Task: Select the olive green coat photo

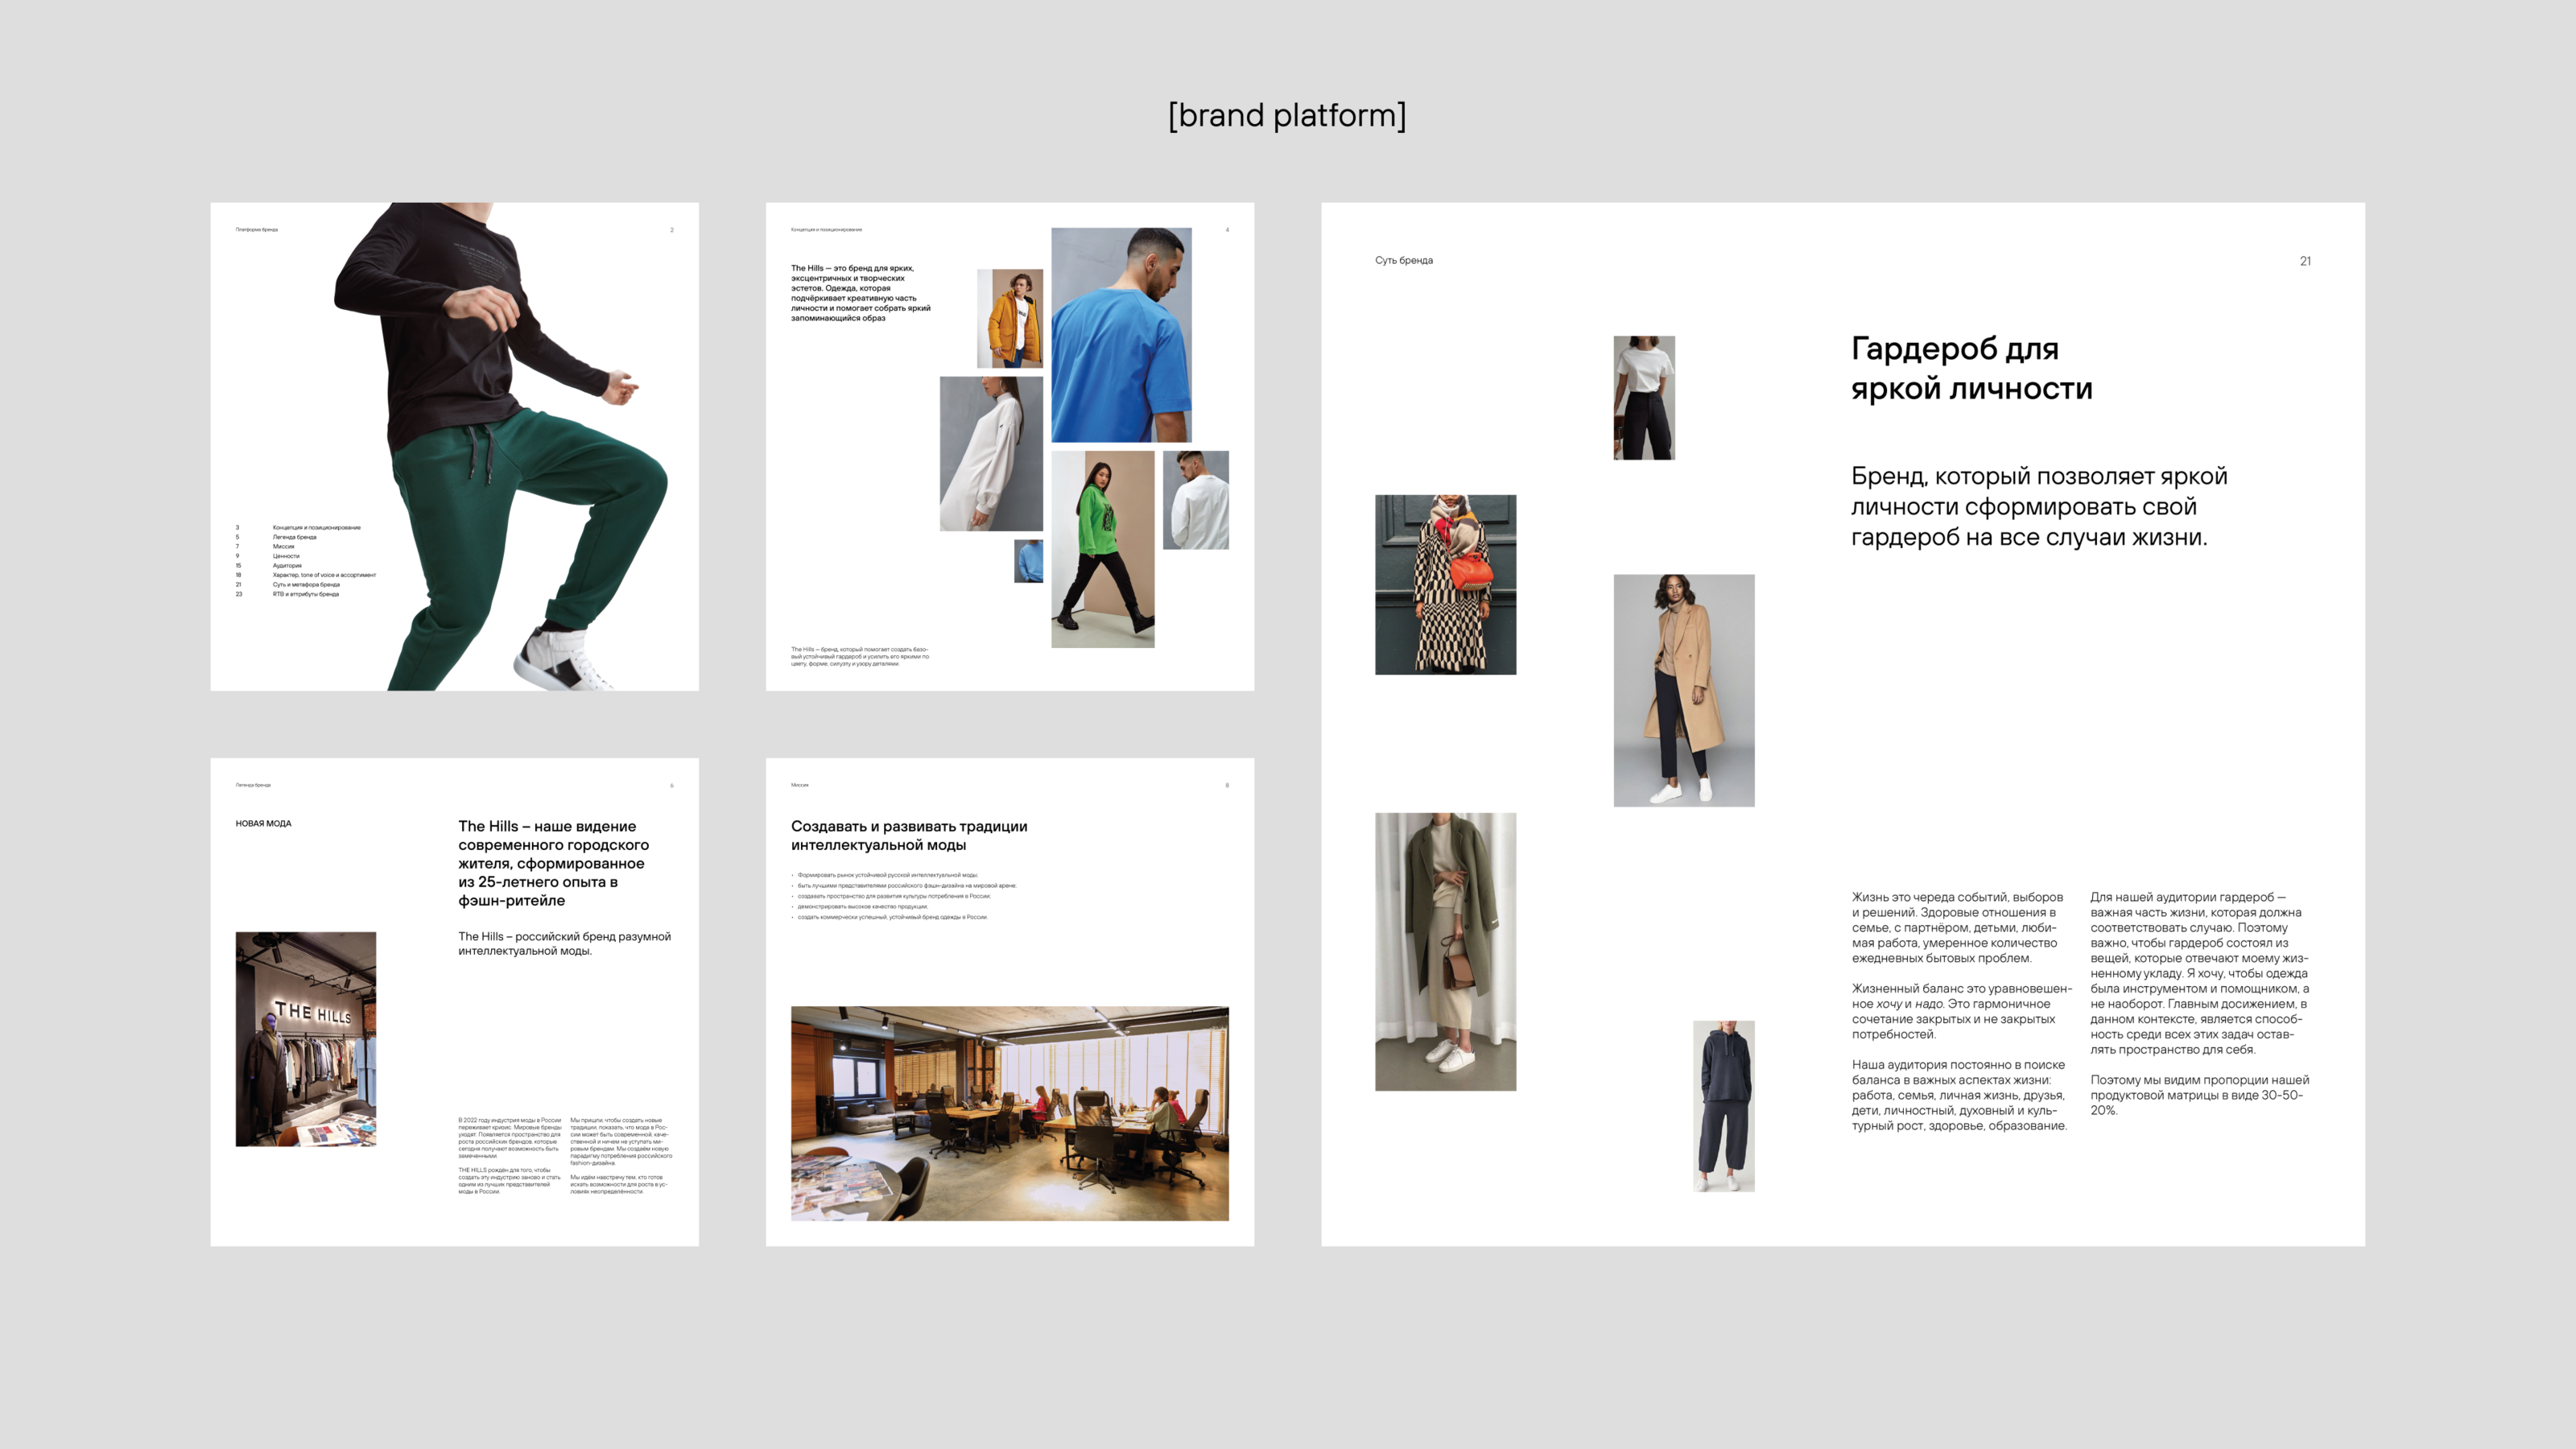Action: click(x=1444, y=950)
